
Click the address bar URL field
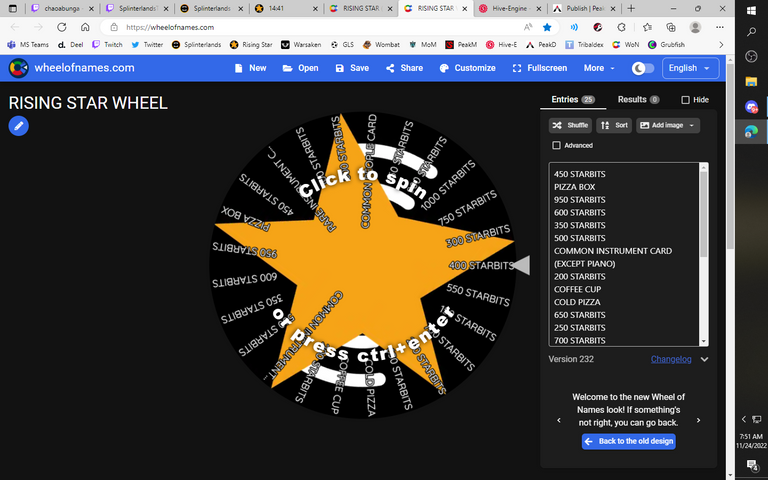coord(313,27)
